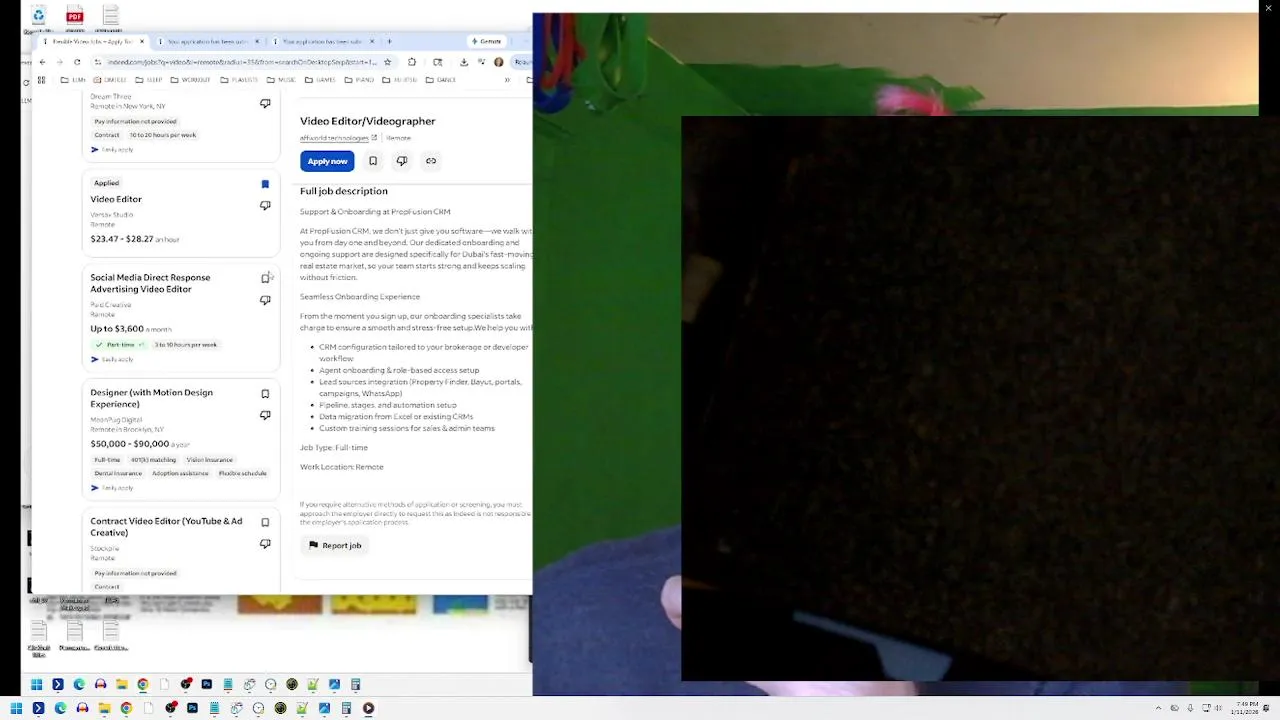
Task: Select the '$50,000 - $90,000' salary text
Action: pyautogui.click(x=130, y=444)
